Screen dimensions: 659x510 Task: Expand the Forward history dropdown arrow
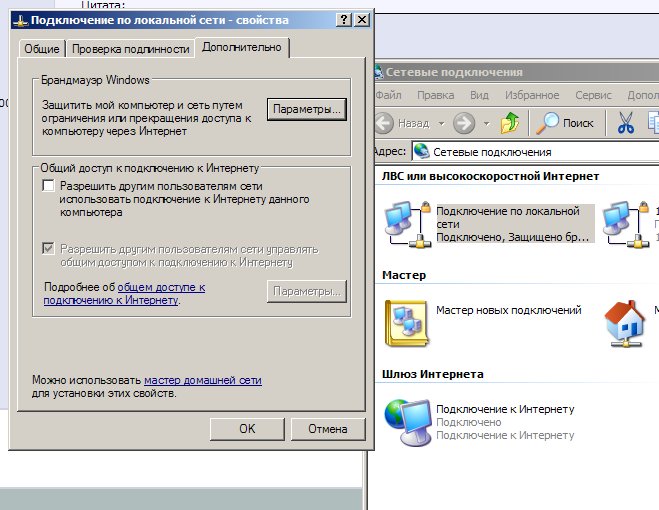click(487, 124)
